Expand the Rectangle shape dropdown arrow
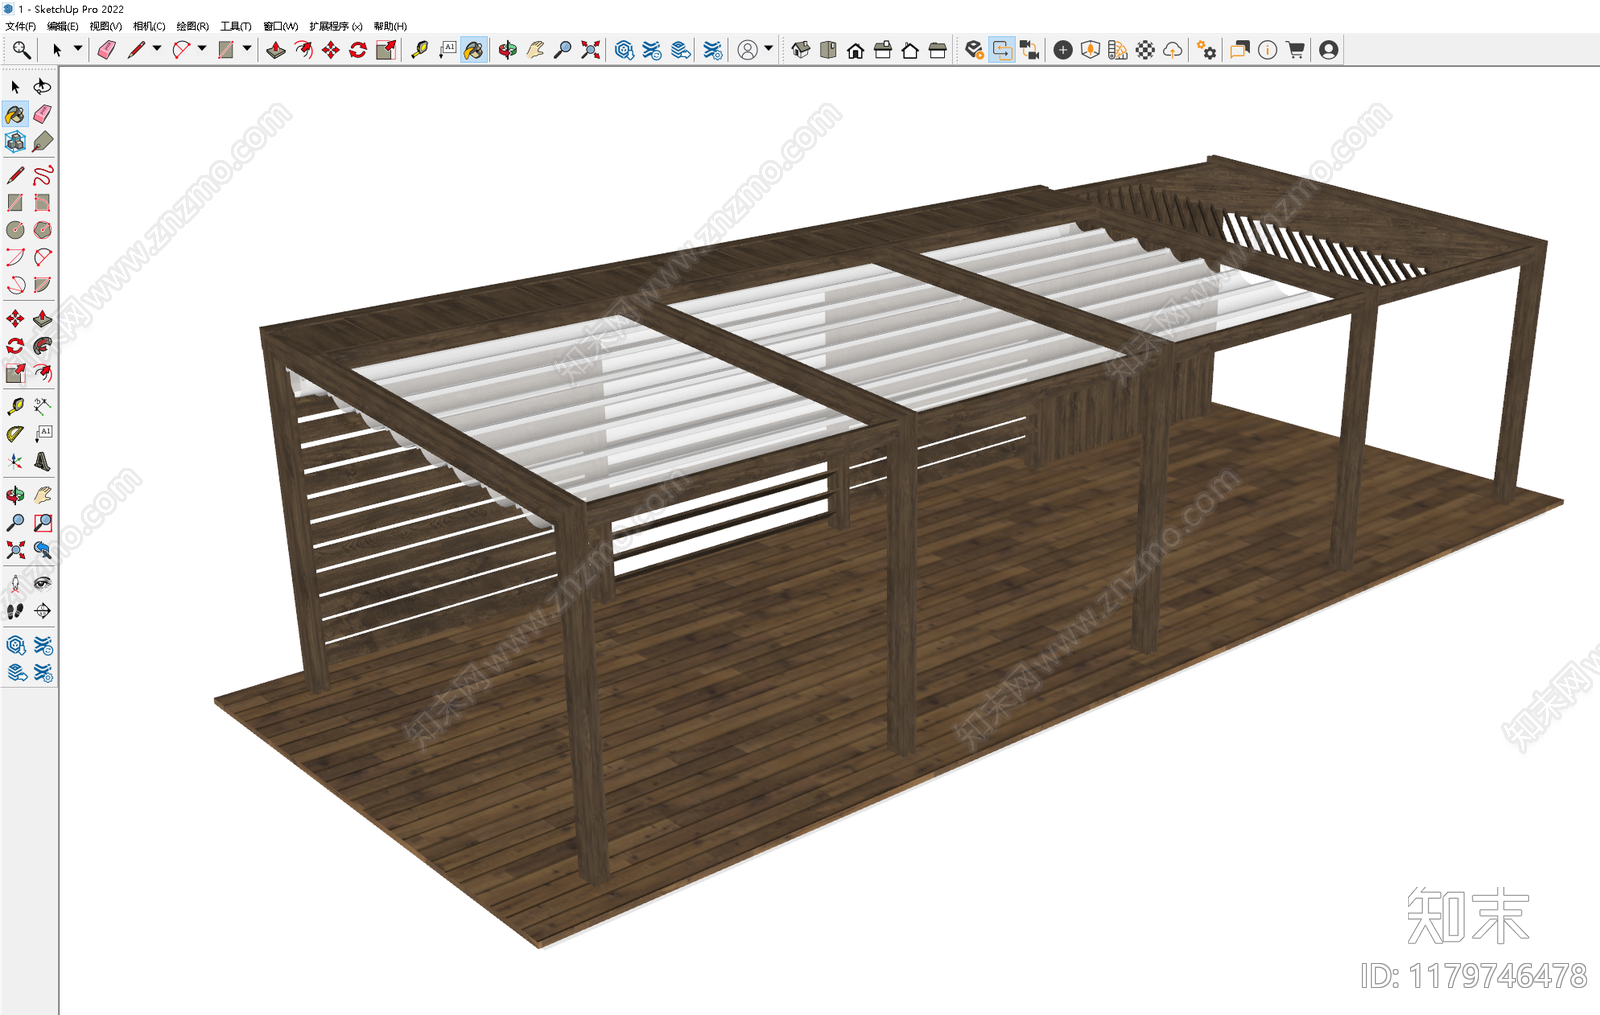1600x1015 pixels. [246, 49]
